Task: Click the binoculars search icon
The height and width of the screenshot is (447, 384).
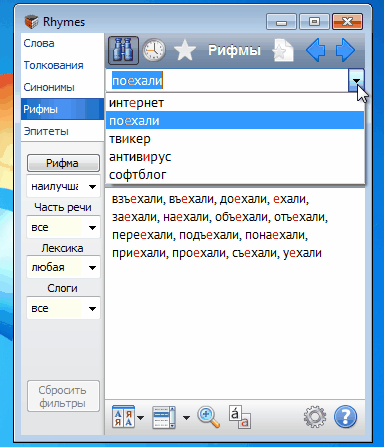Action: click(x=123, y=51)
